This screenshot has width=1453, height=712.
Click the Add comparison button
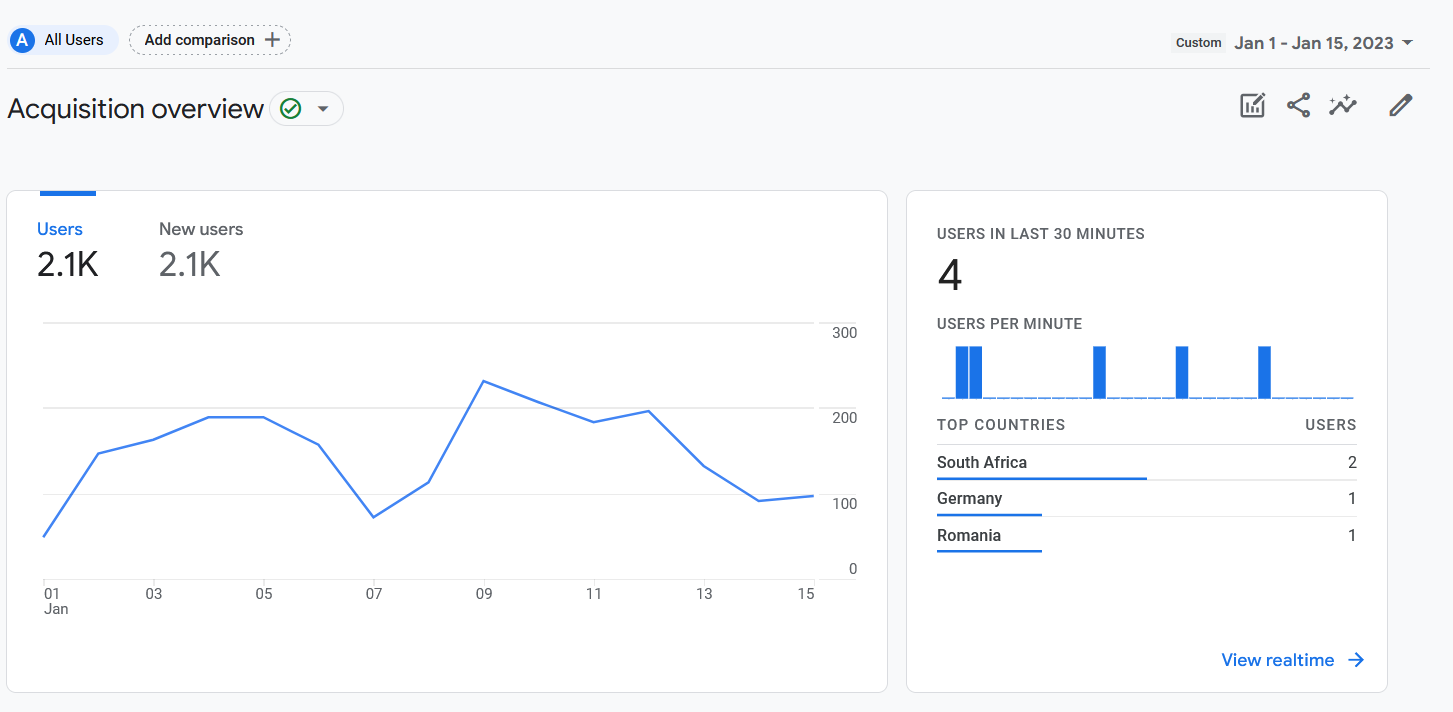point(210,40)
